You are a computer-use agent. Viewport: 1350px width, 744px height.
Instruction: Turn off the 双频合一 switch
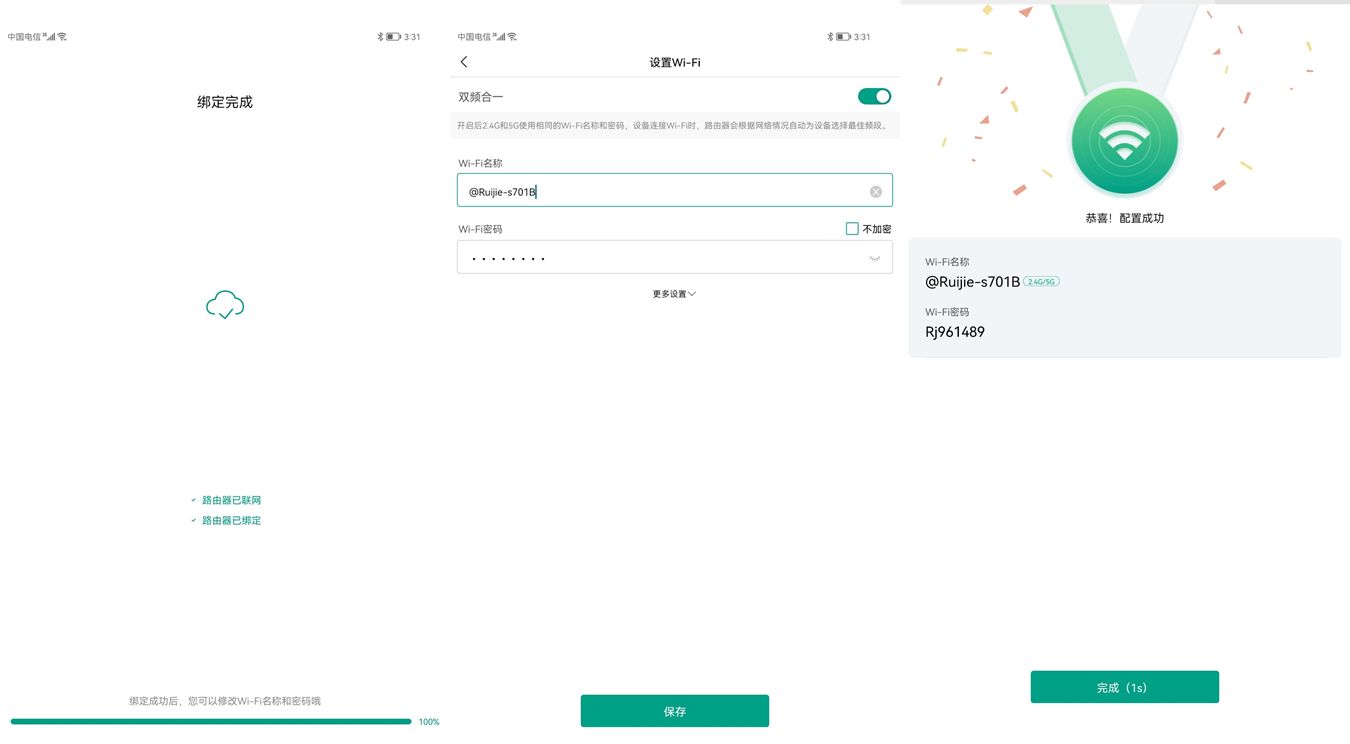pos(874,97)
